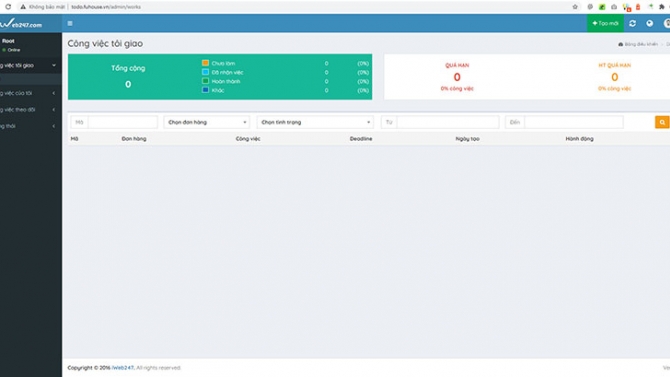Click the Deadline column header
The width and height of the screenshot is (670, 377).
[361, 139]
